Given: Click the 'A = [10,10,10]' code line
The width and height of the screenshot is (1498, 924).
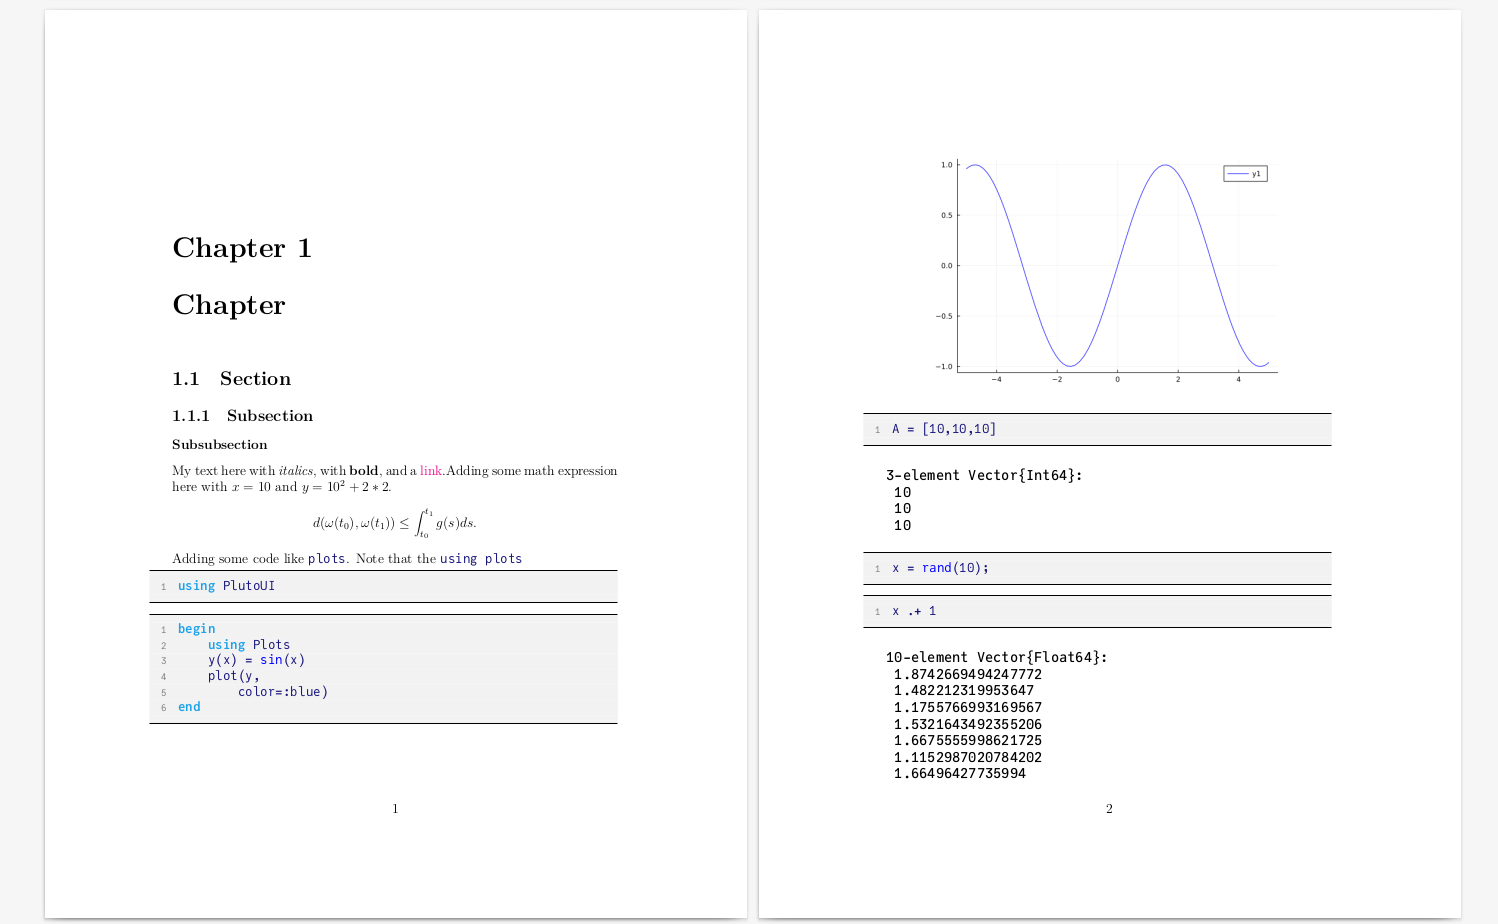Looking at the screenshot, I should coord(944,429).
